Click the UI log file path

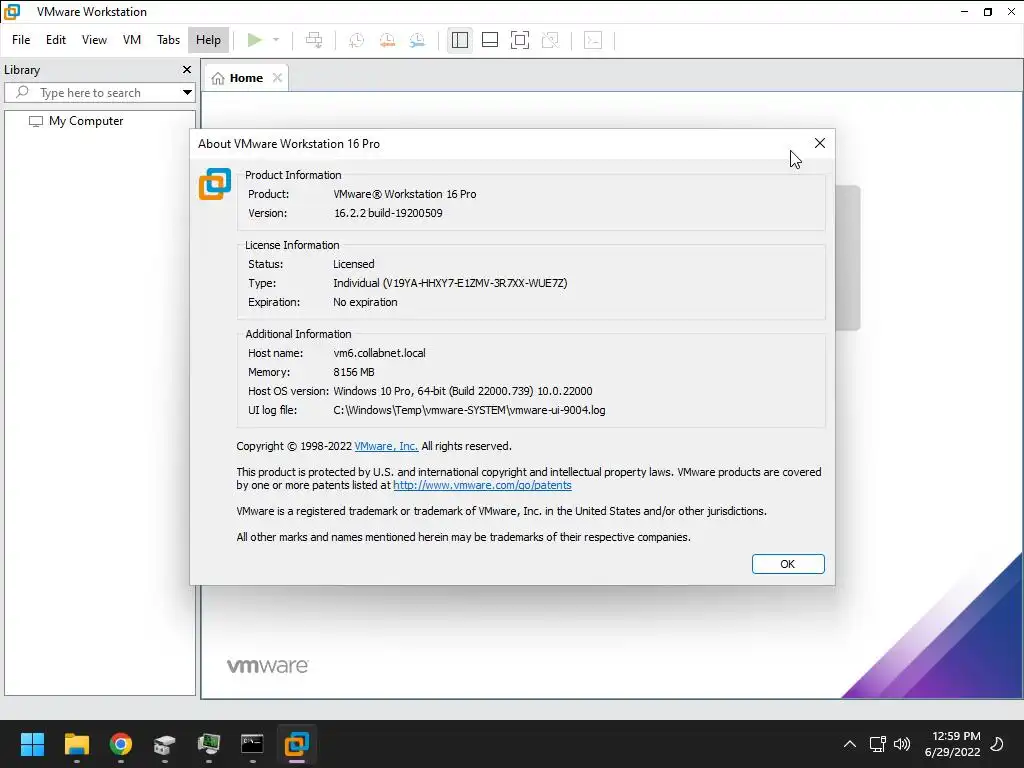pos(469,410)
